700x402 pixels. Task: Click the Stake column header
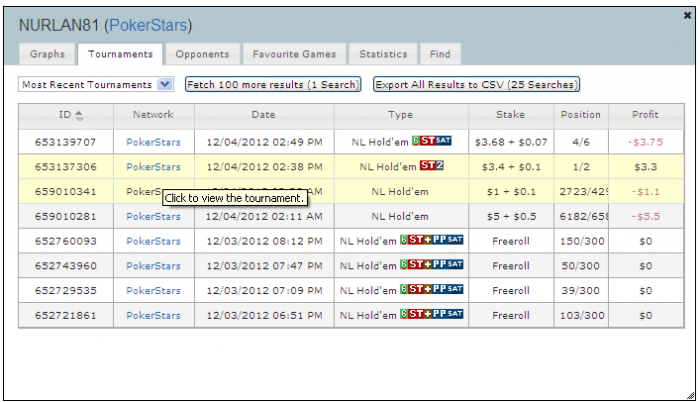511,115
